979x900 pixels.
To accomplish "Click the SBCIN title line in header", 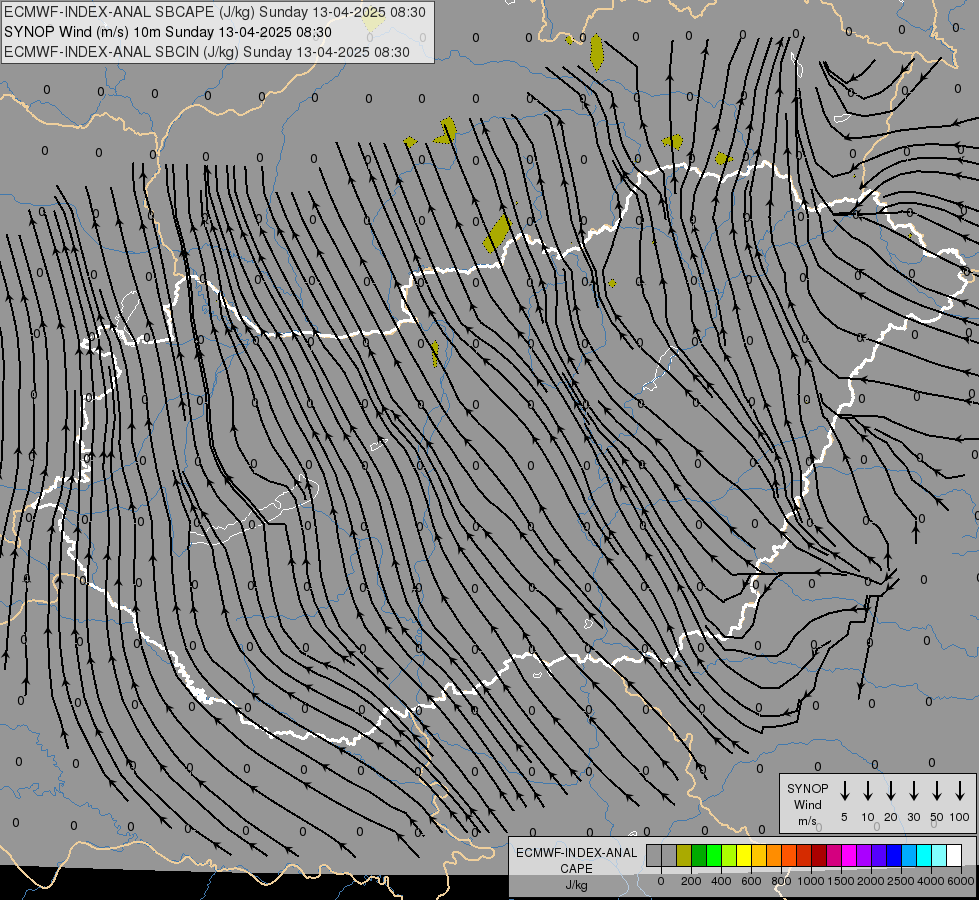I will (207, 52).
